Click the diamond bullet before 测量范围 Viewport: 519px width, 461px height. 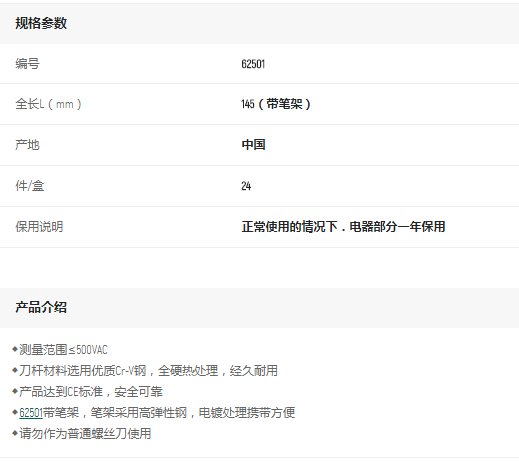[15, 349]
